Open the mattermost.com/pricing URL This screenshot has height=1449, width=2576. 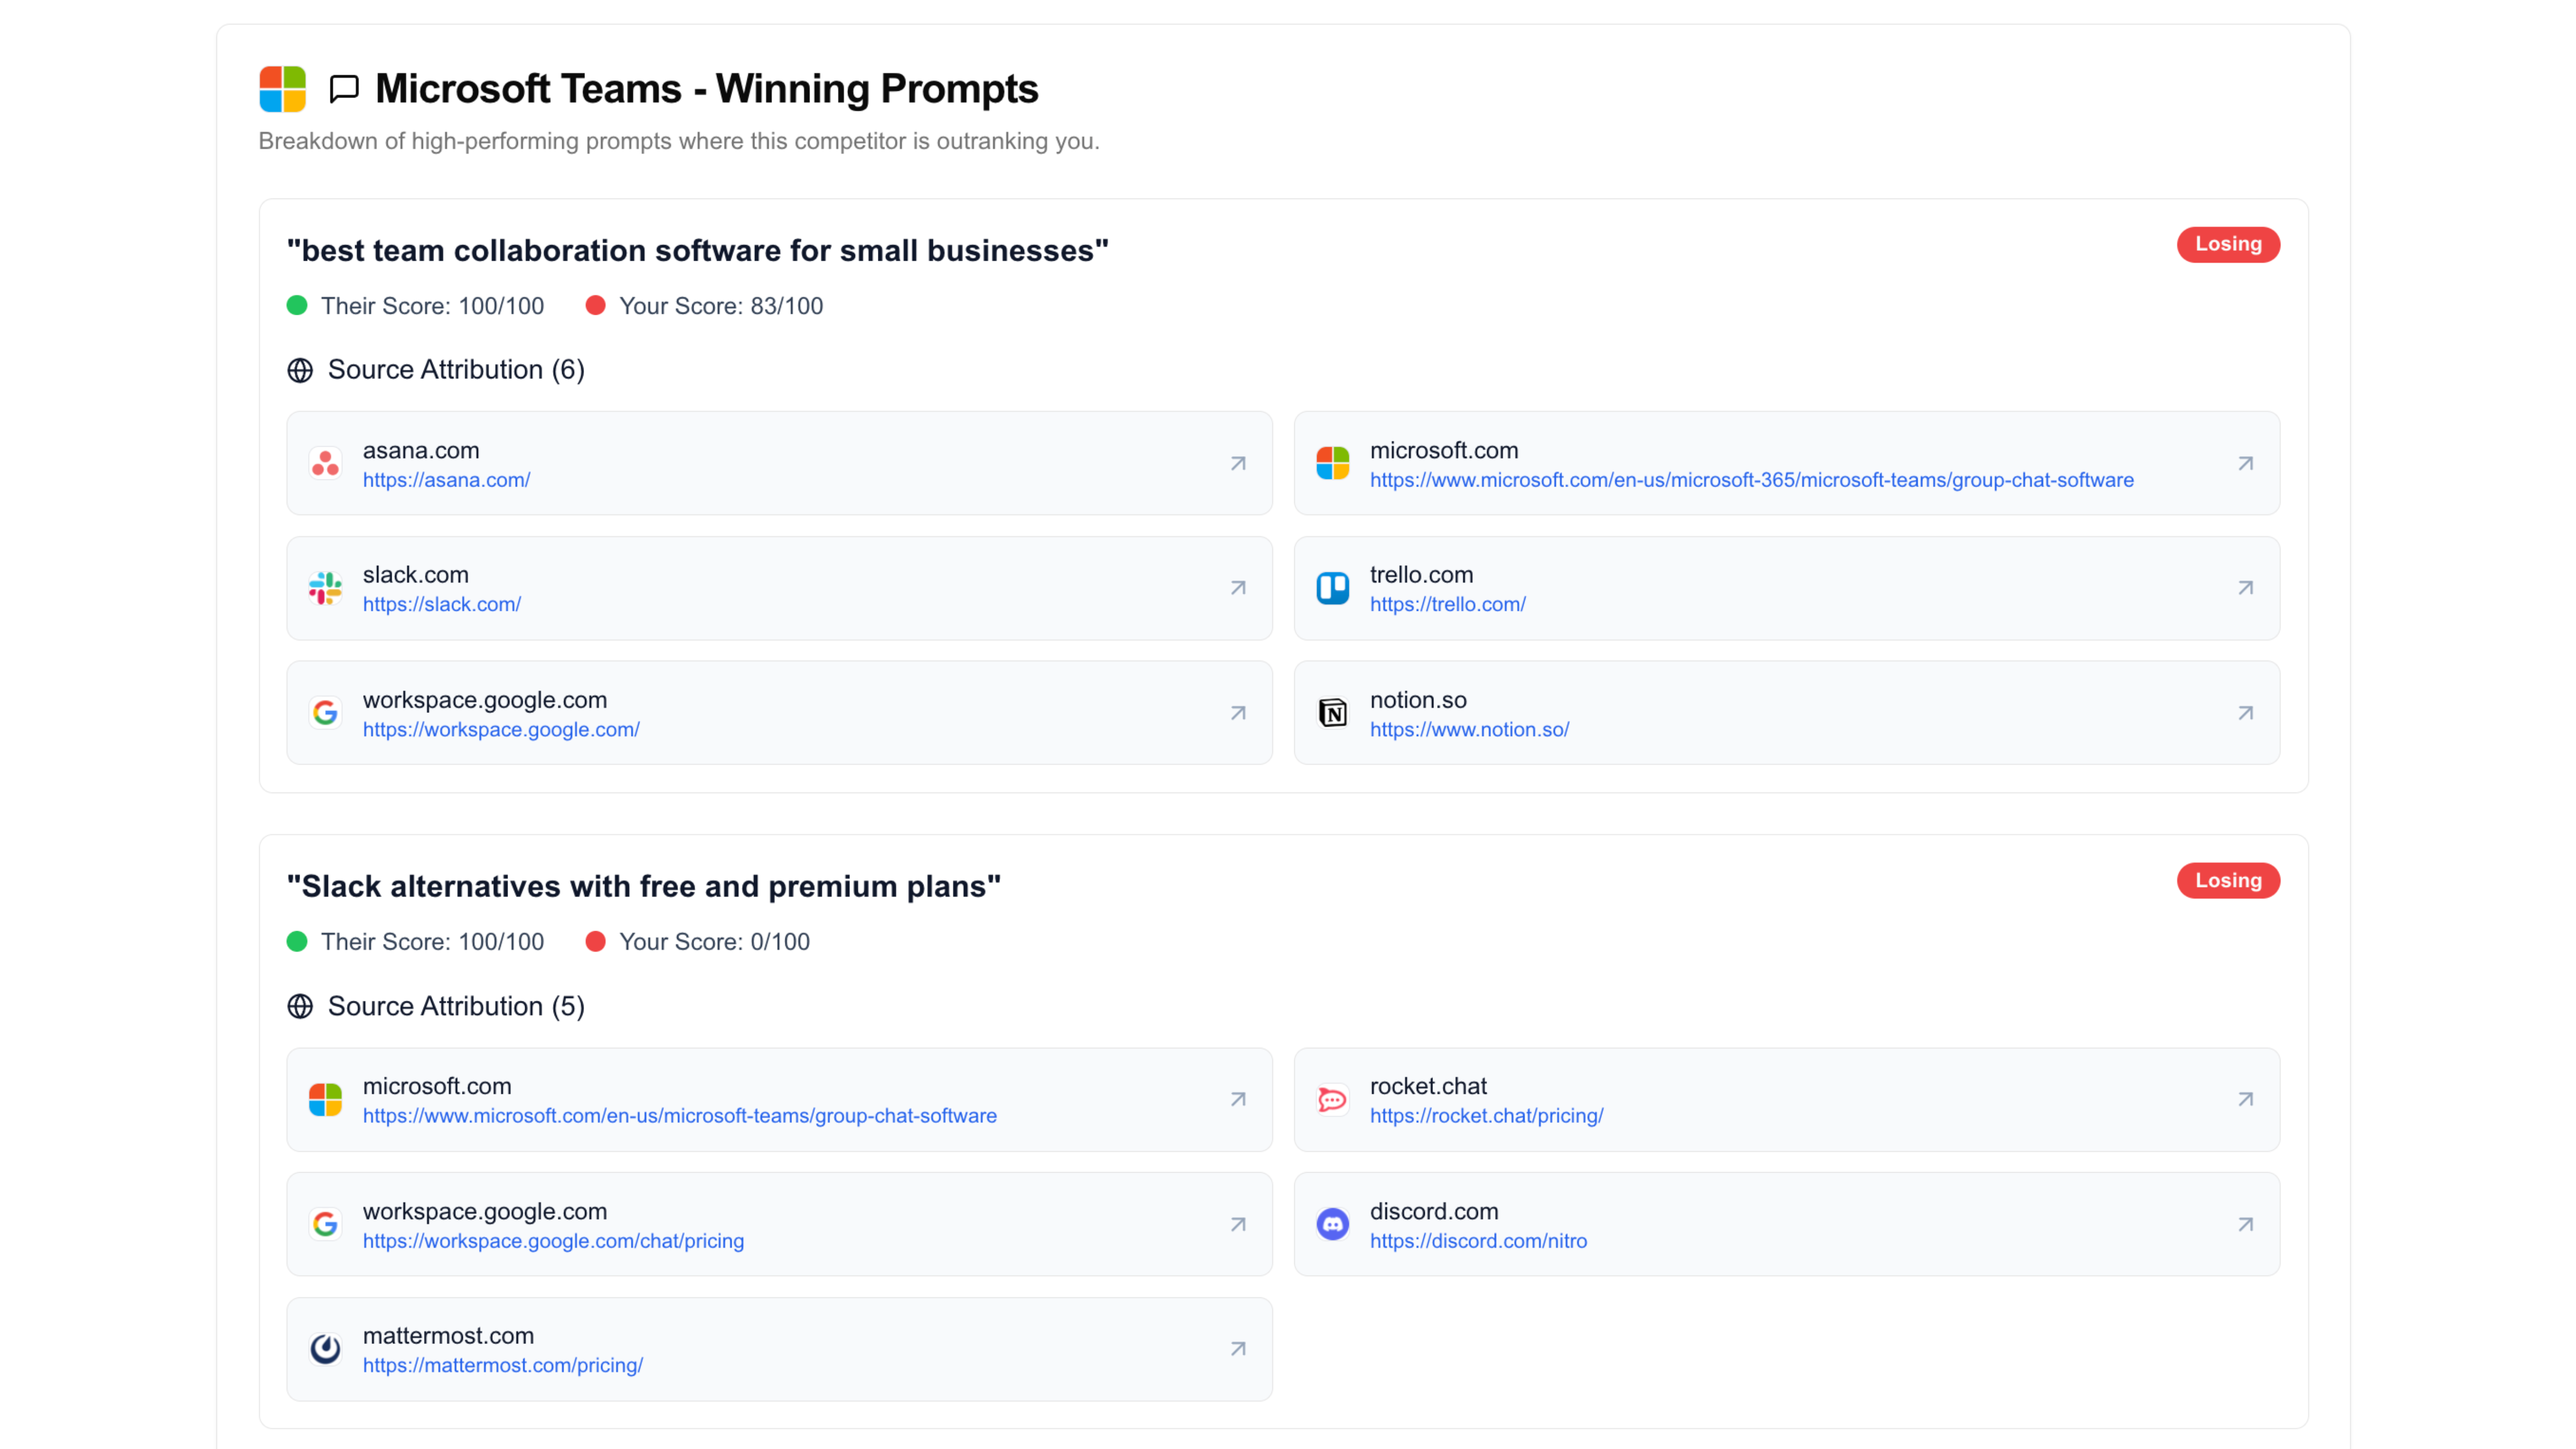click(x=502, y=1365)
